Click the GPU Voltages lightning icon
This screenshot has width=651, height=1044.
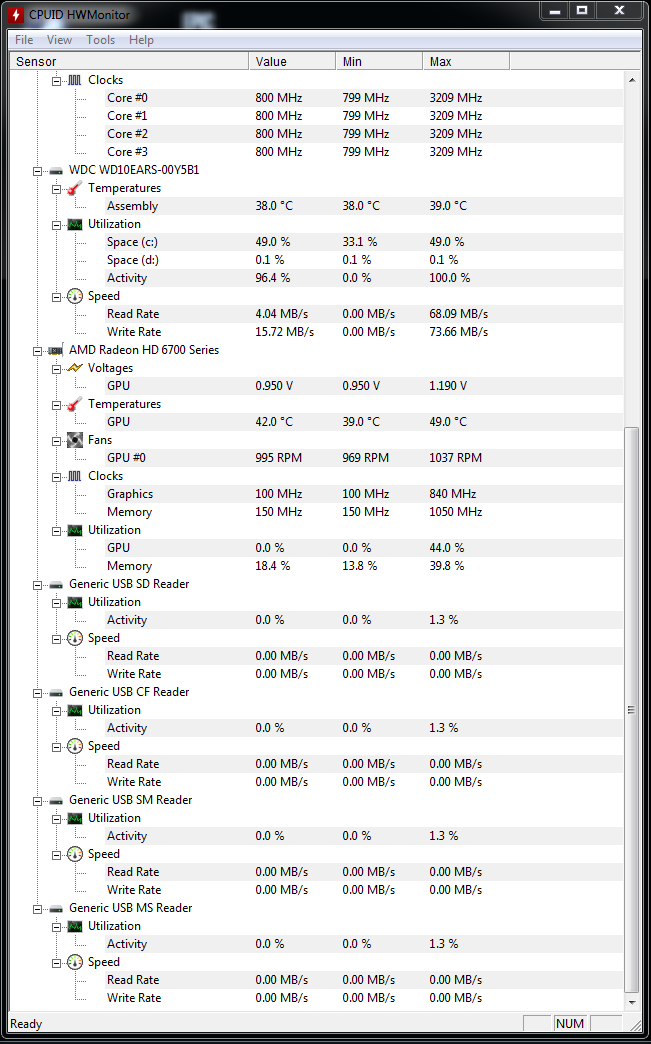point(75,368)
